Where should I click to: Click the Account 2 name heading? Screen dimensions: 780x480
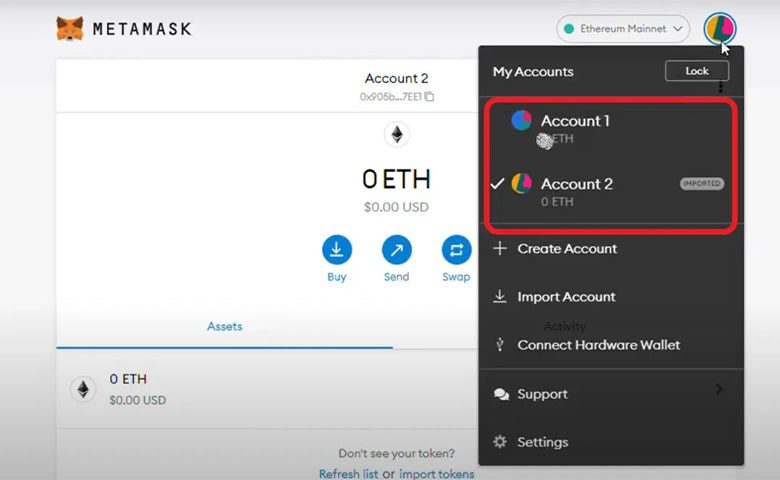point(396,78)
